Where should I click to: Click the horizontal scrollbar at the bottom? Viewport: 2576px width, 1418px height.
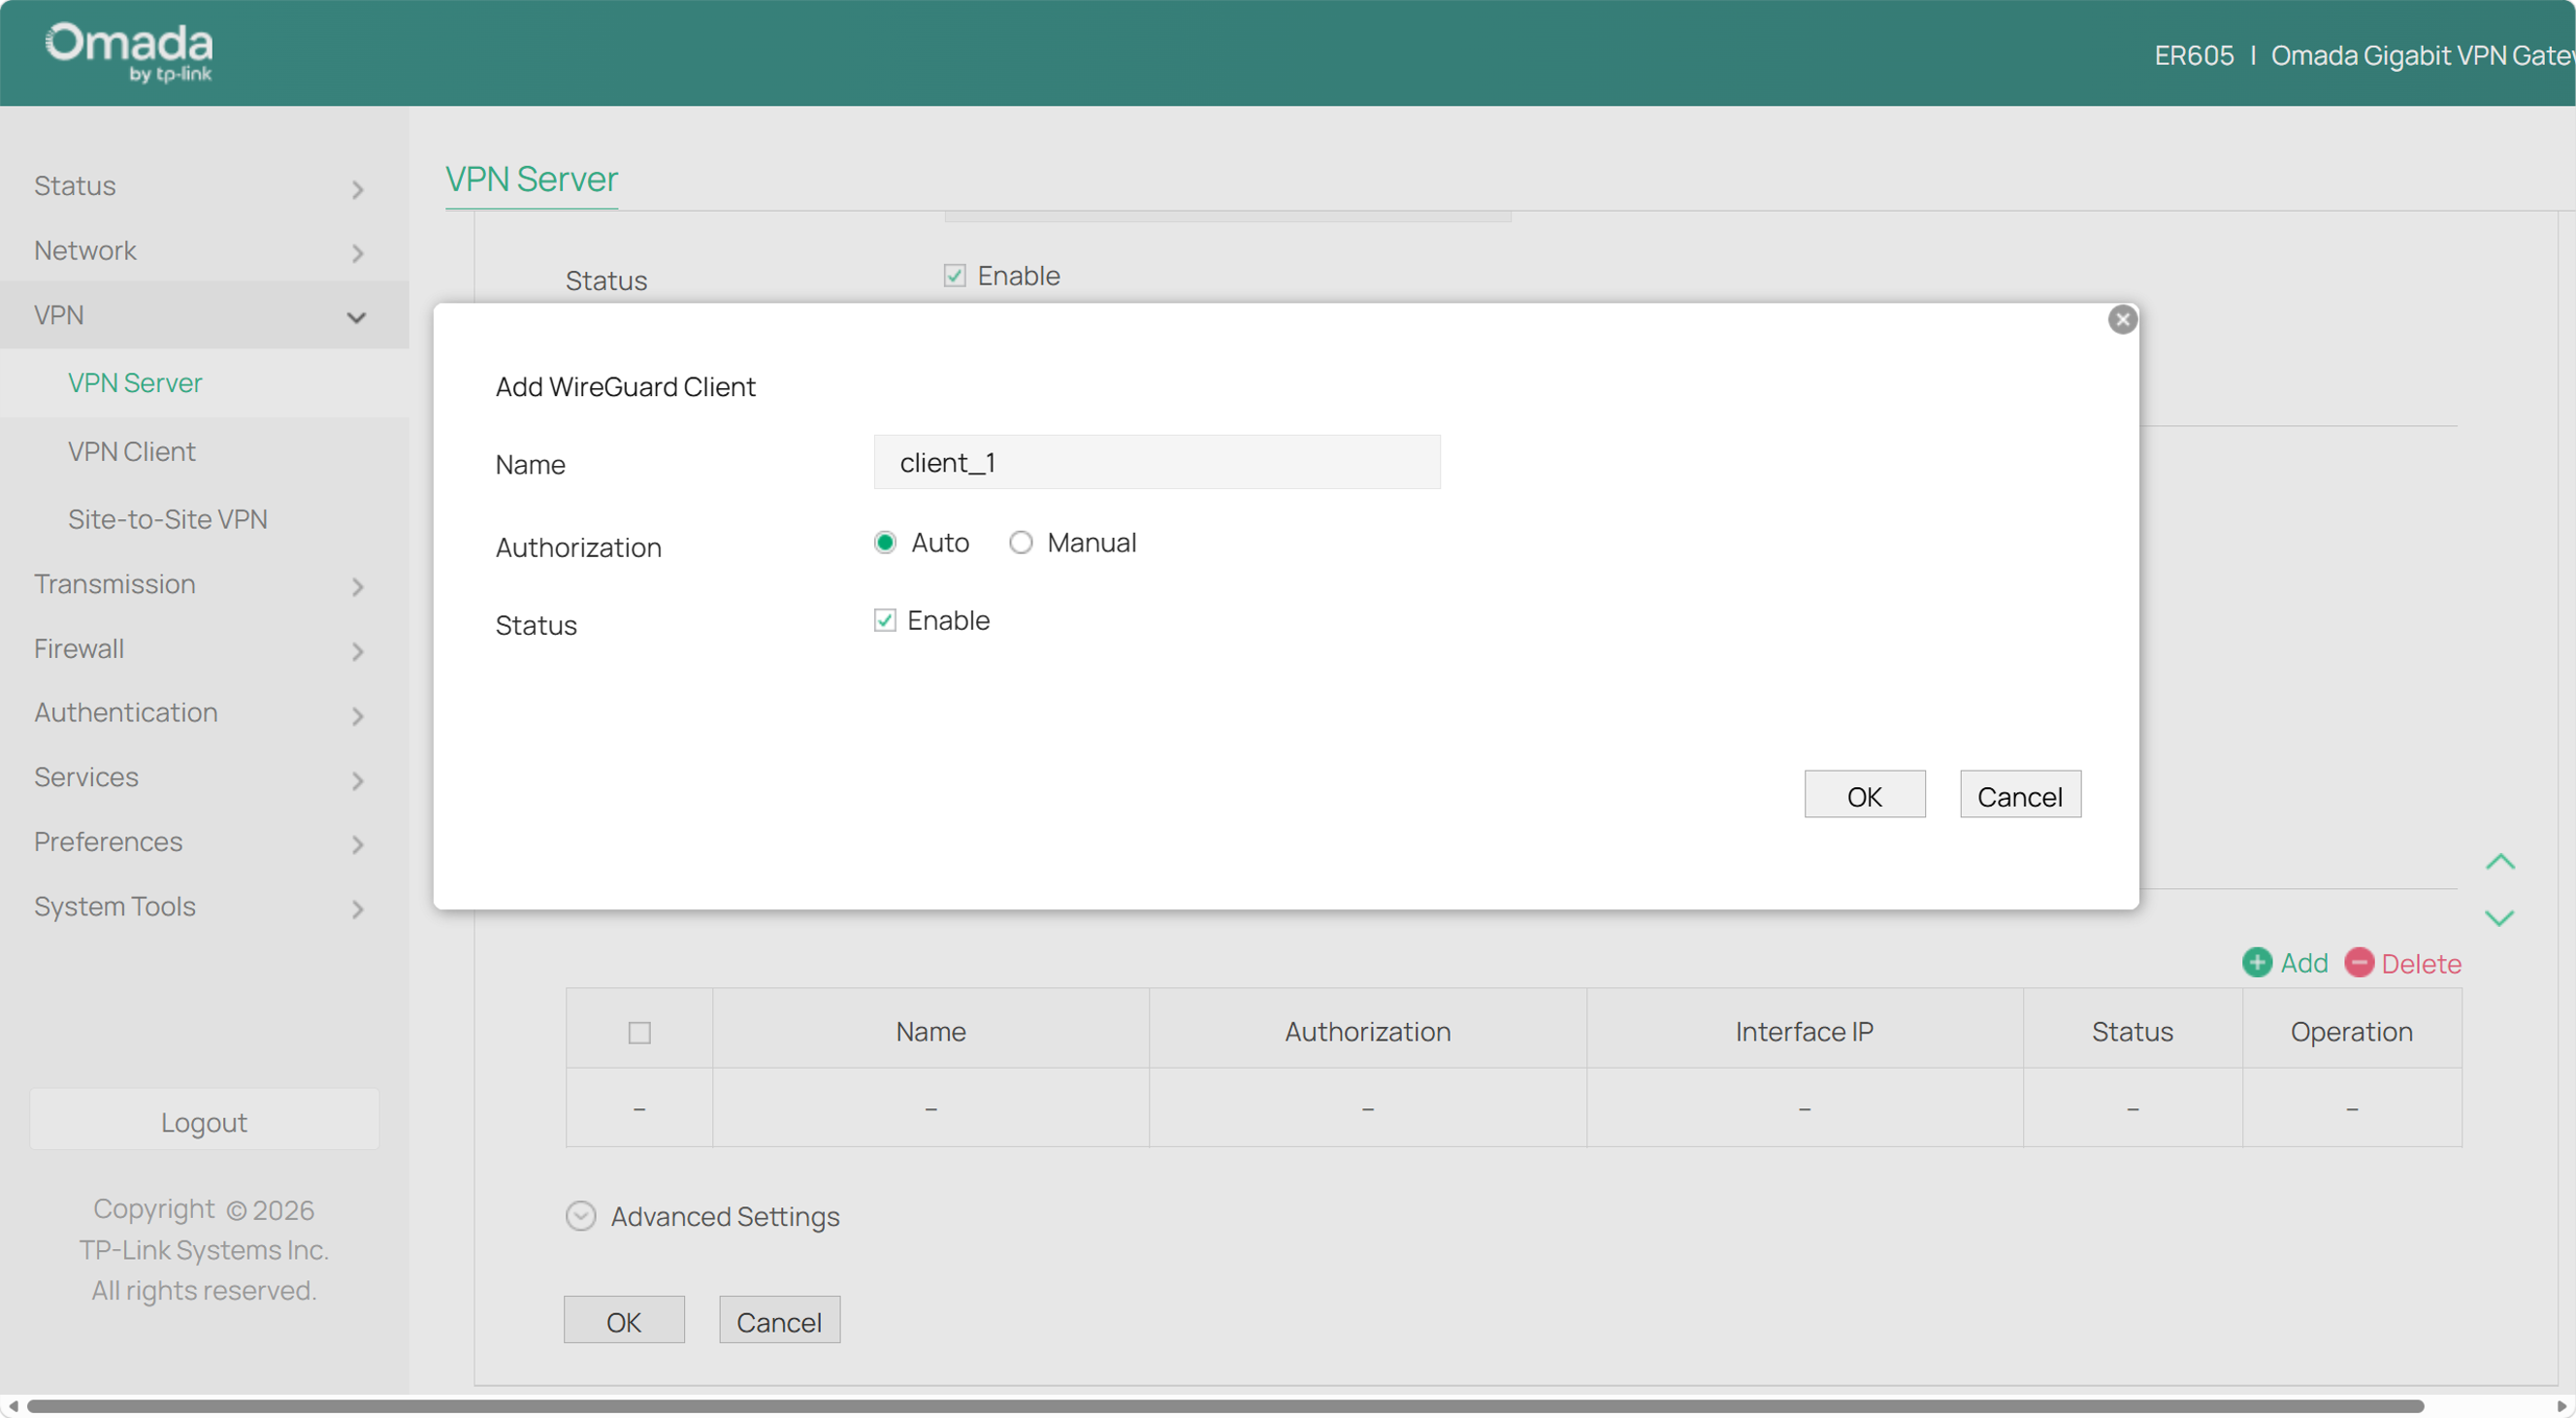click(x=1225, y=1406)
